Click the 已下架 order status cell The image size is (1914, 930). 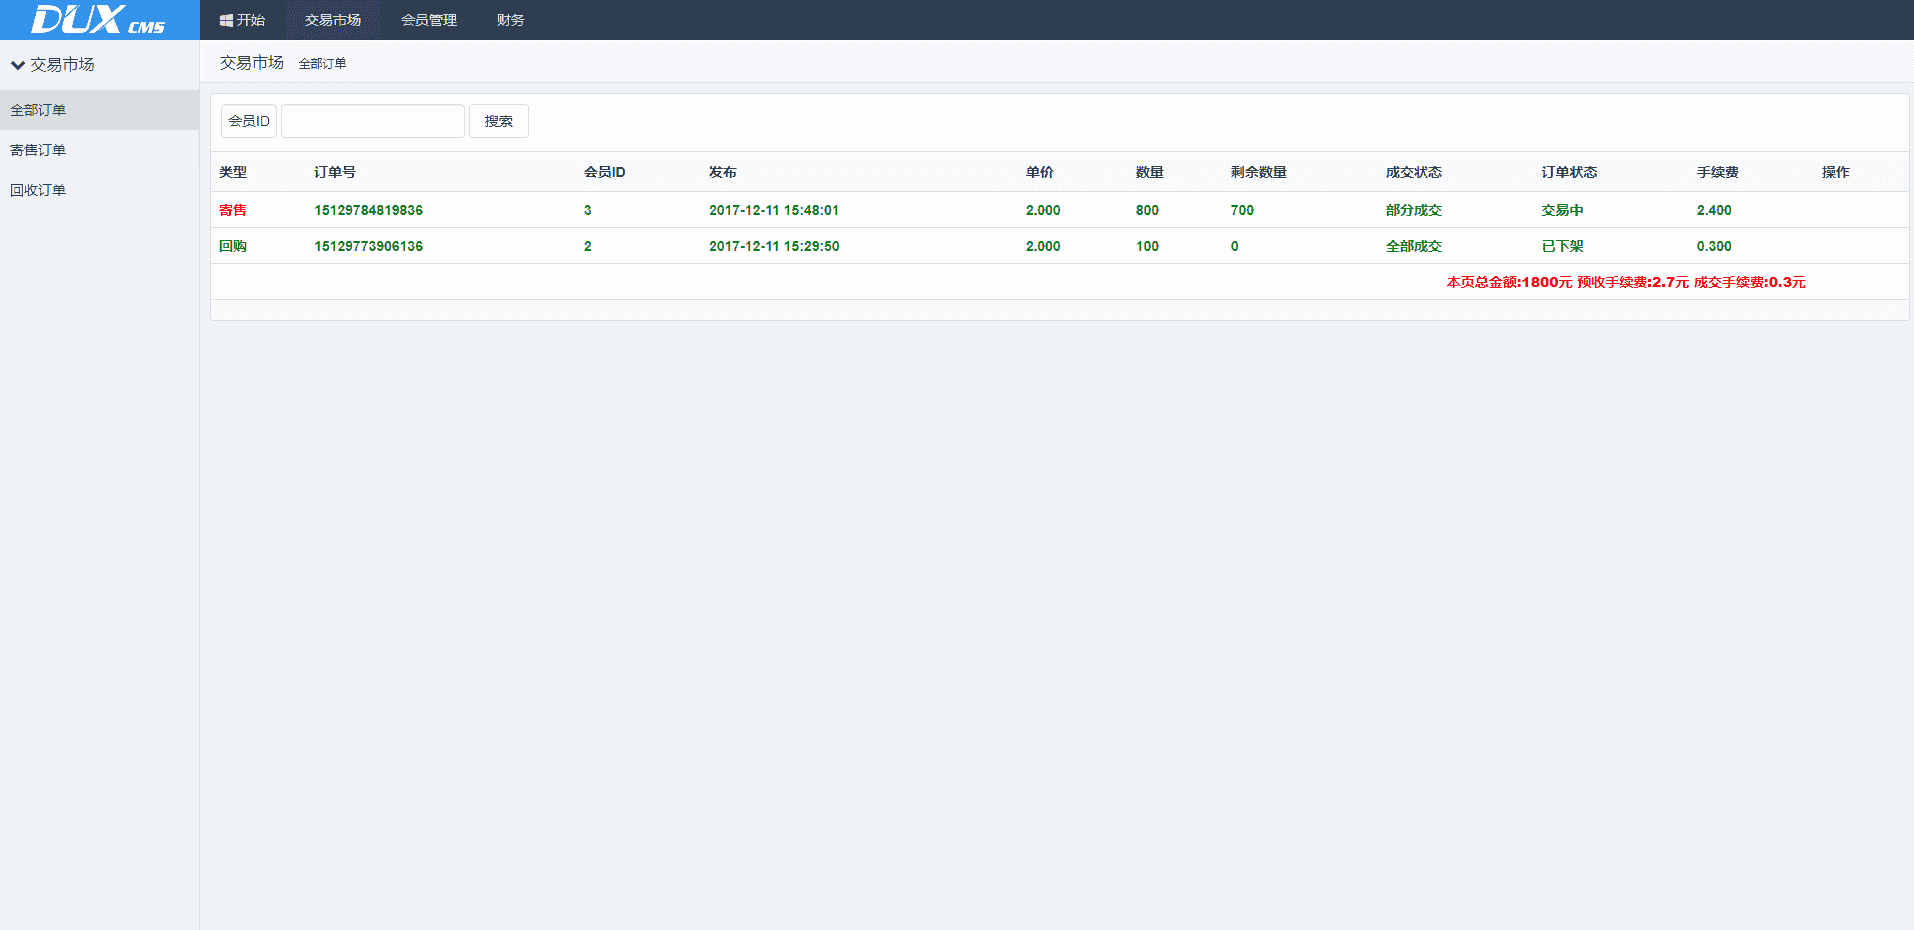click(1563, 246)
